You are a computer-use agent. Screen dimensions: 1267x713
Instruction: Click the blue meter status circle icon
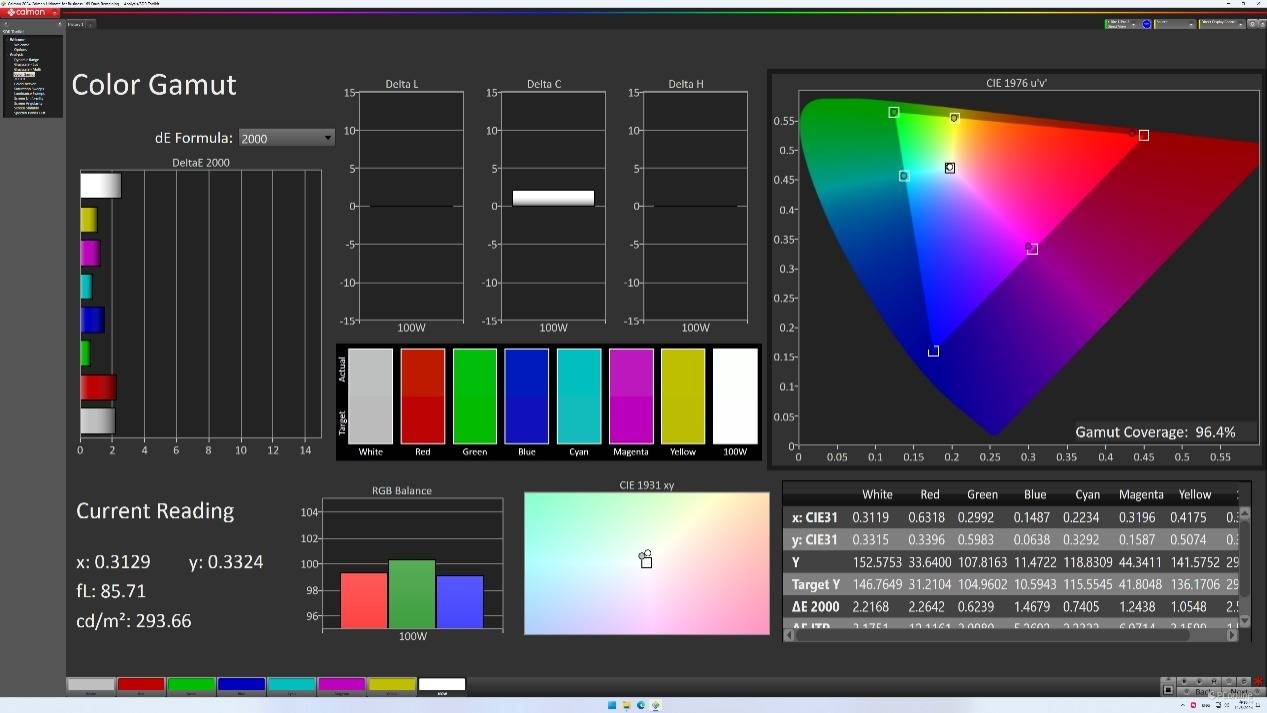[1147, 23]
